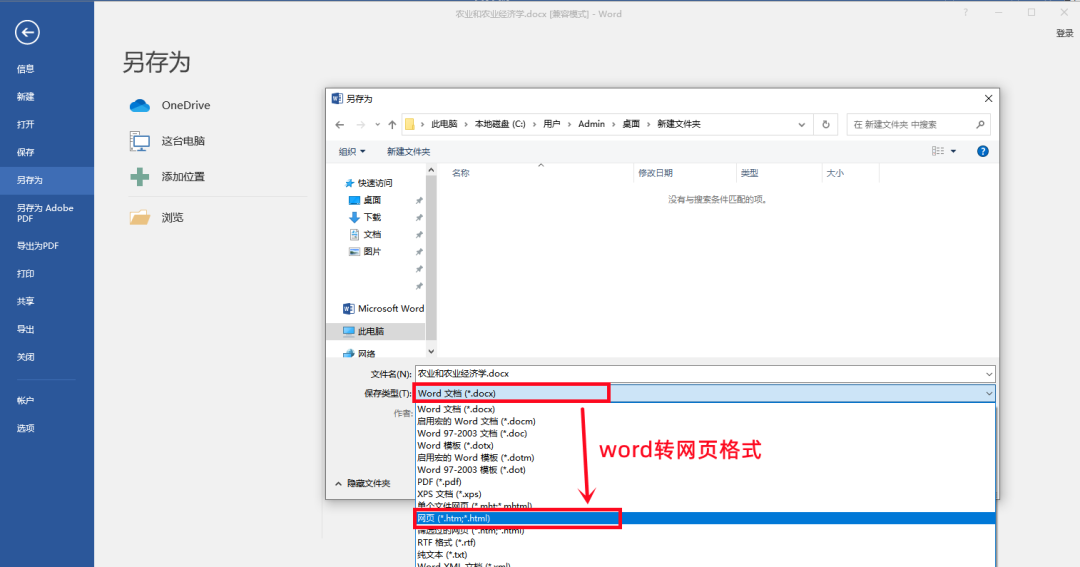The height and width of the screenshot is (567, 1080).
Task: Choose RTF 格式 (*.rtf) option
Action: [705, 543]
